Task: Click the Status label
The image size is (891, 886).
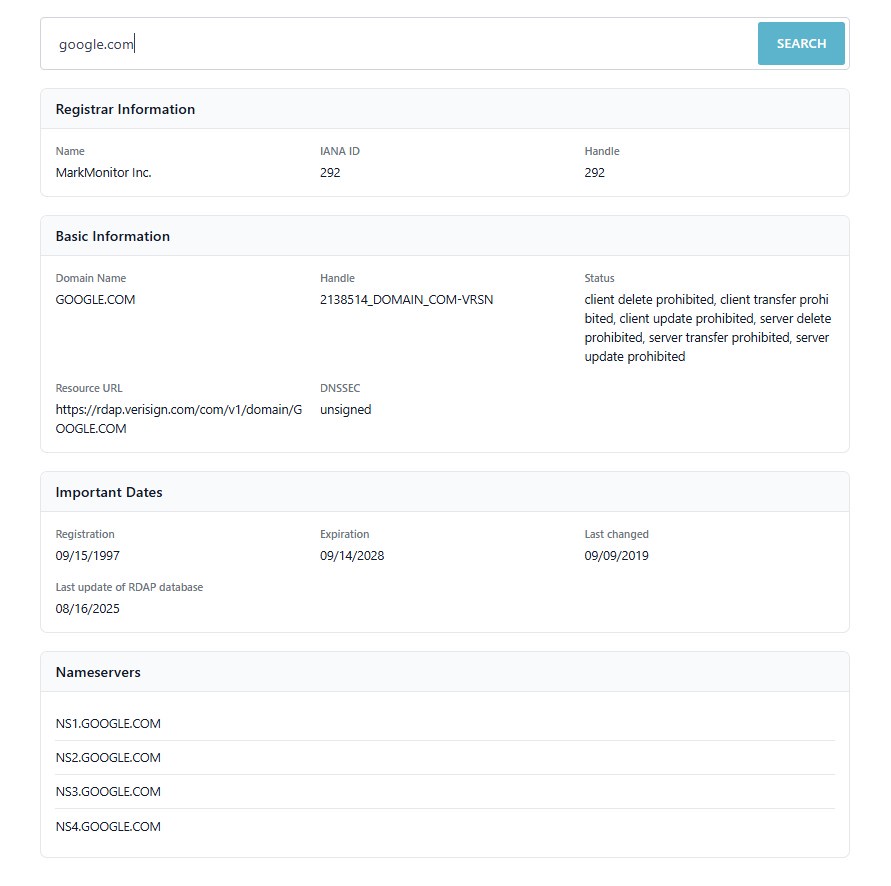Action: 599,278
